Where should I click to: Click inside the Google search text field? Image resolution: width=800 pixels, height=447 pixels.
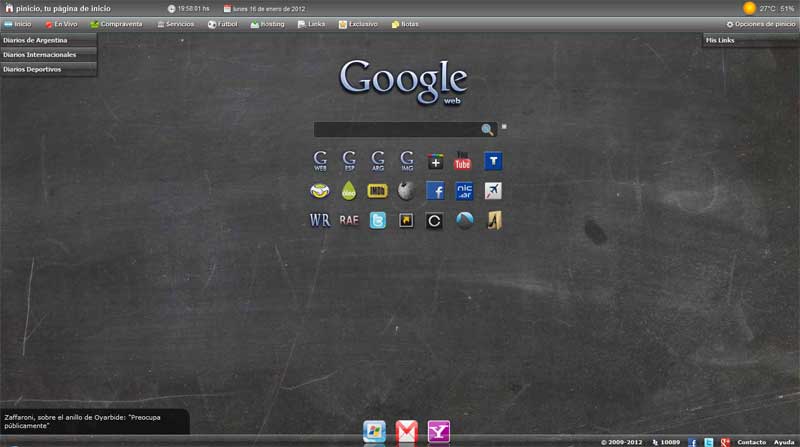(x=396, y=130)
